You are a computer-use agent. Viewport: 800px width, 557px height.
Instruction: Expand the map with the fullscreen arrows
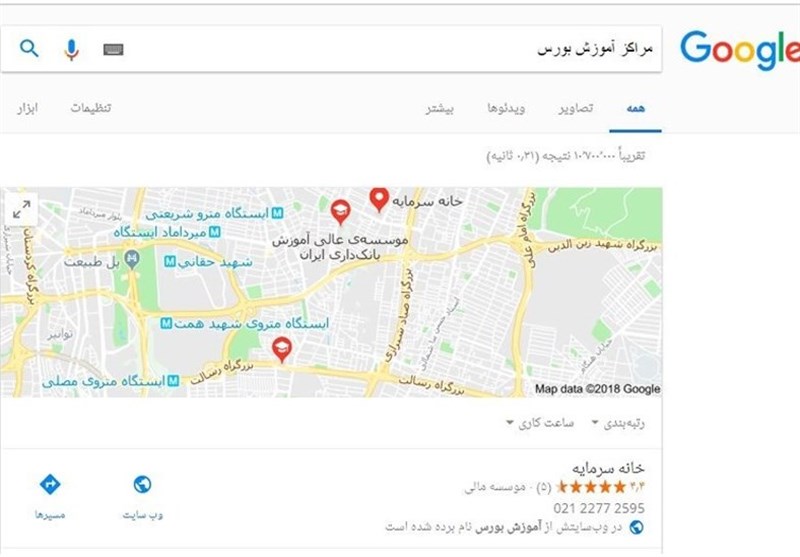(21, 209)
